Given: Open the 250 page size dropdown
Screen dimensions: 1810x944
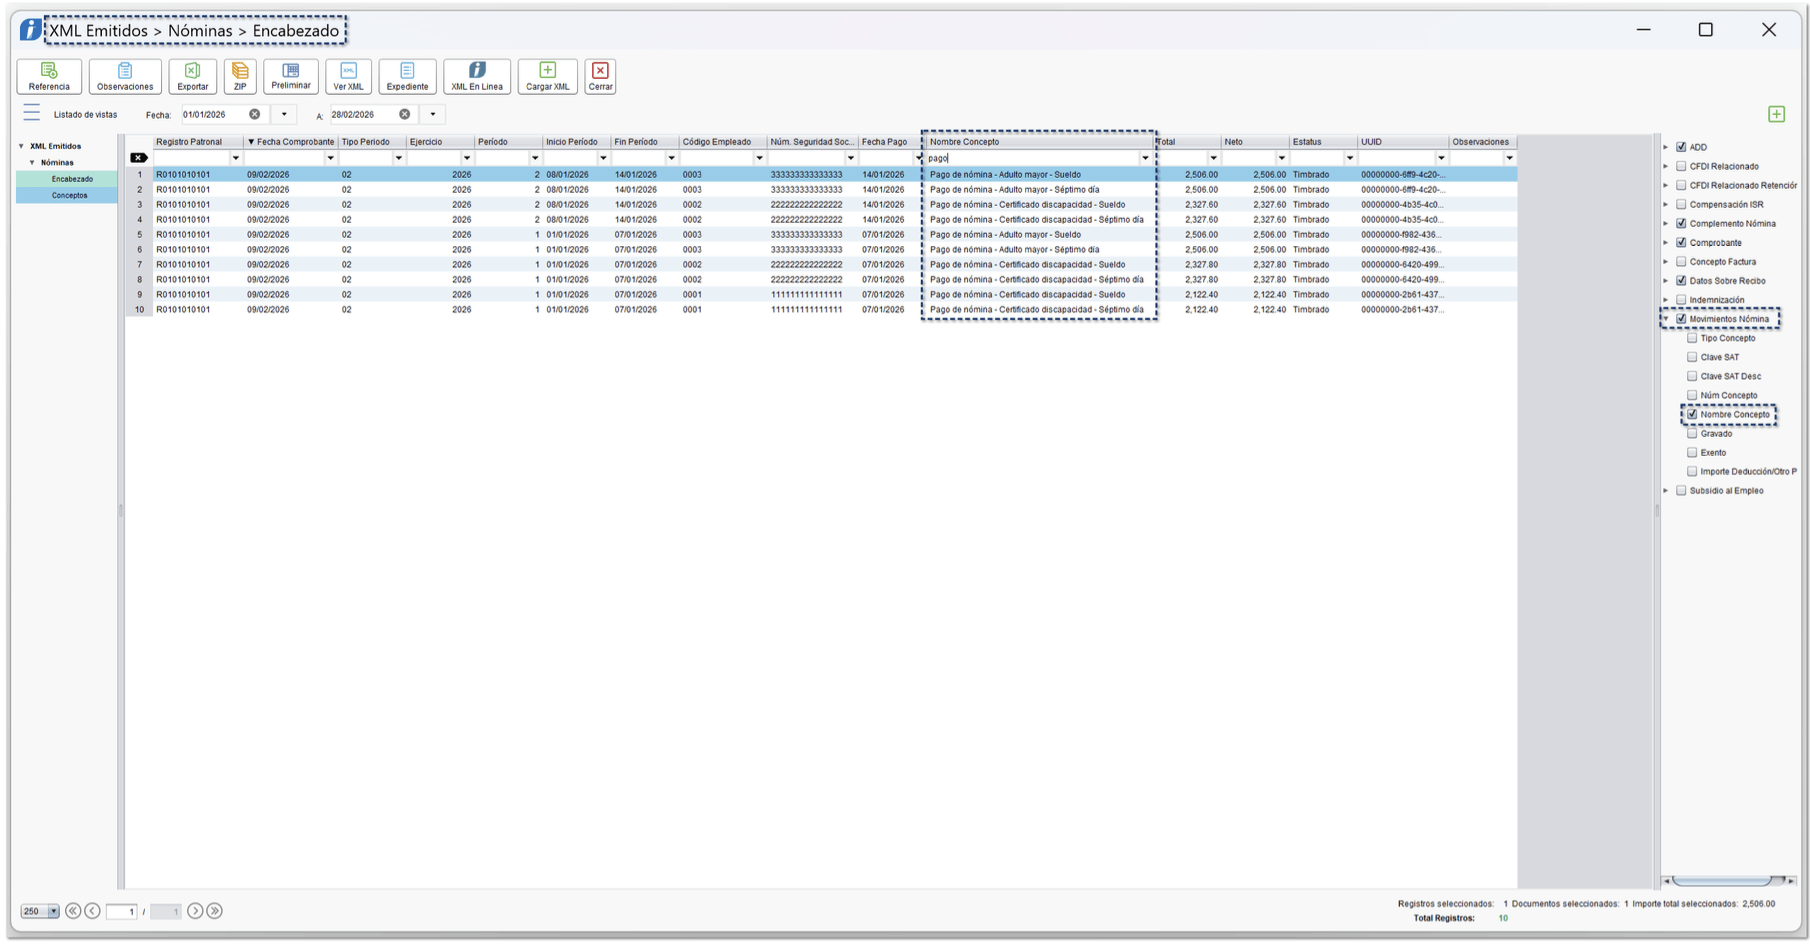Looking at the screenshot, I should click(53, 911).
